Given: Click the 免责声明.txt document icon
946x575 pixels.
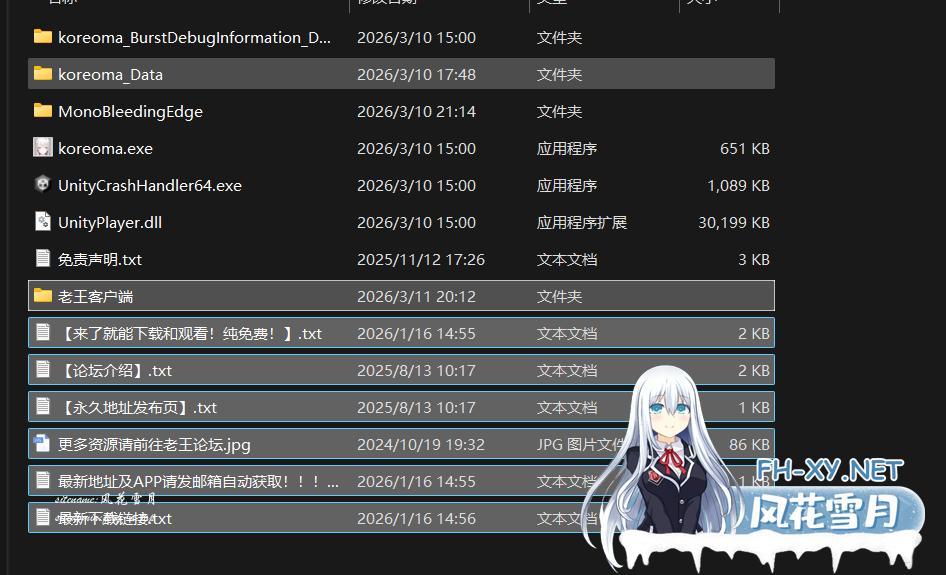Looking at the screenshot, I should pyautogui.click(x=42, y=259).
